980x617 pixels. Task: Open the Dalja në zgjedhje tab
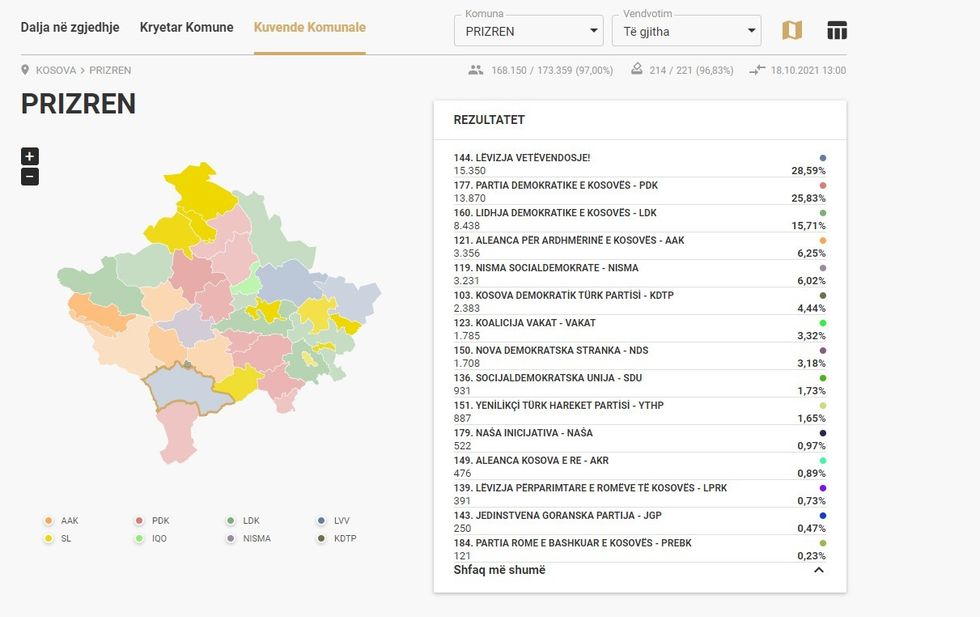tap(70, 27)
